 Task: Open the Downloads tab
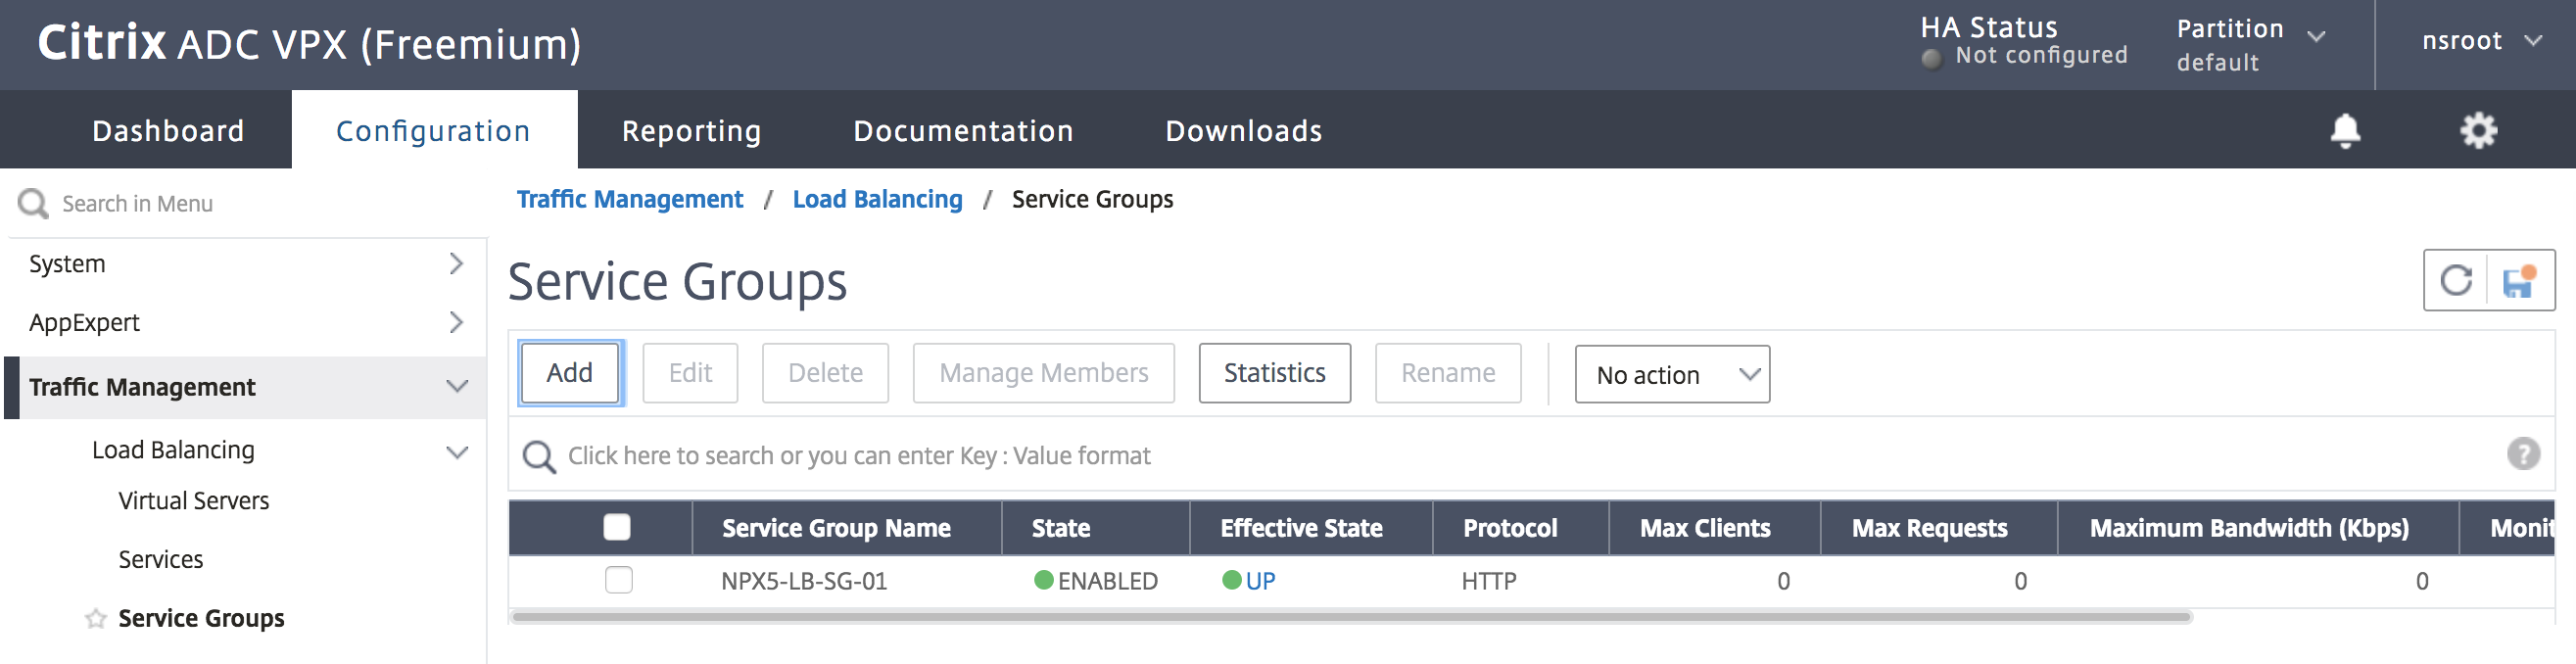point(1244,131)
